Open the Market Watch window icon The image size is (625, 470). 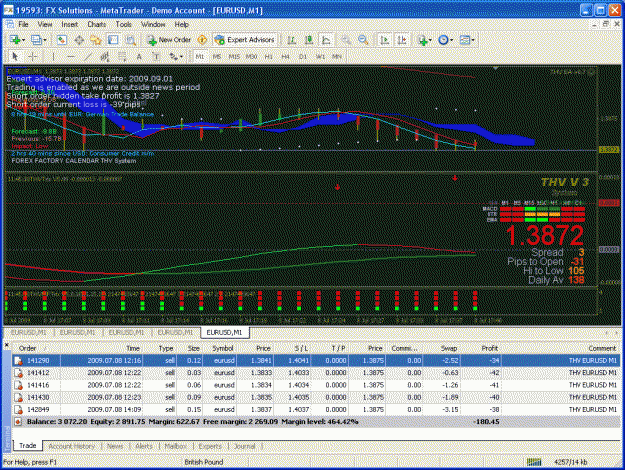click(61, 40)
